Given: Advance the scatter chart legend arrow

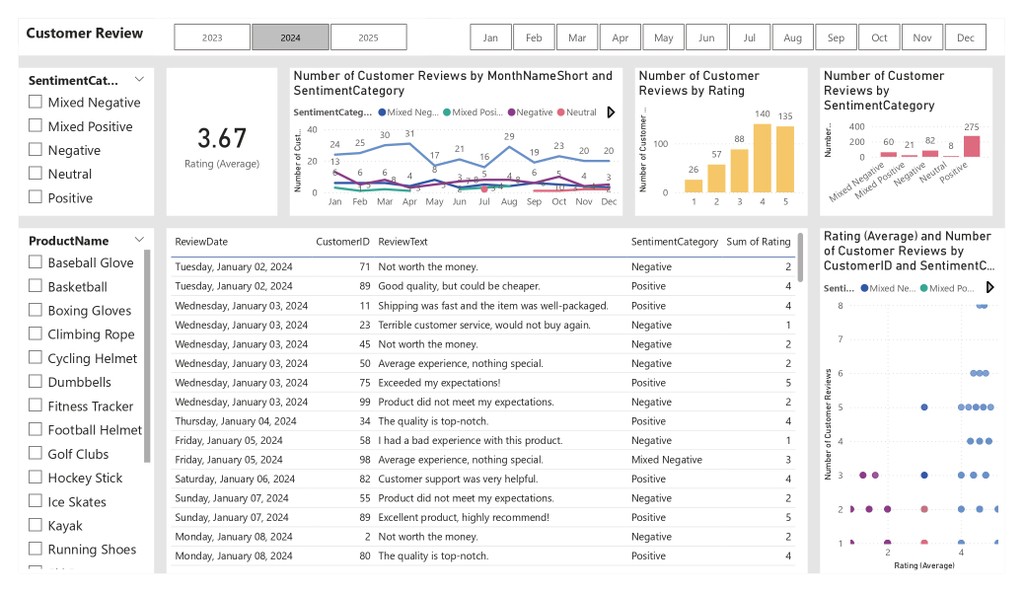Looking at the screenshot, I should (990, 288).
